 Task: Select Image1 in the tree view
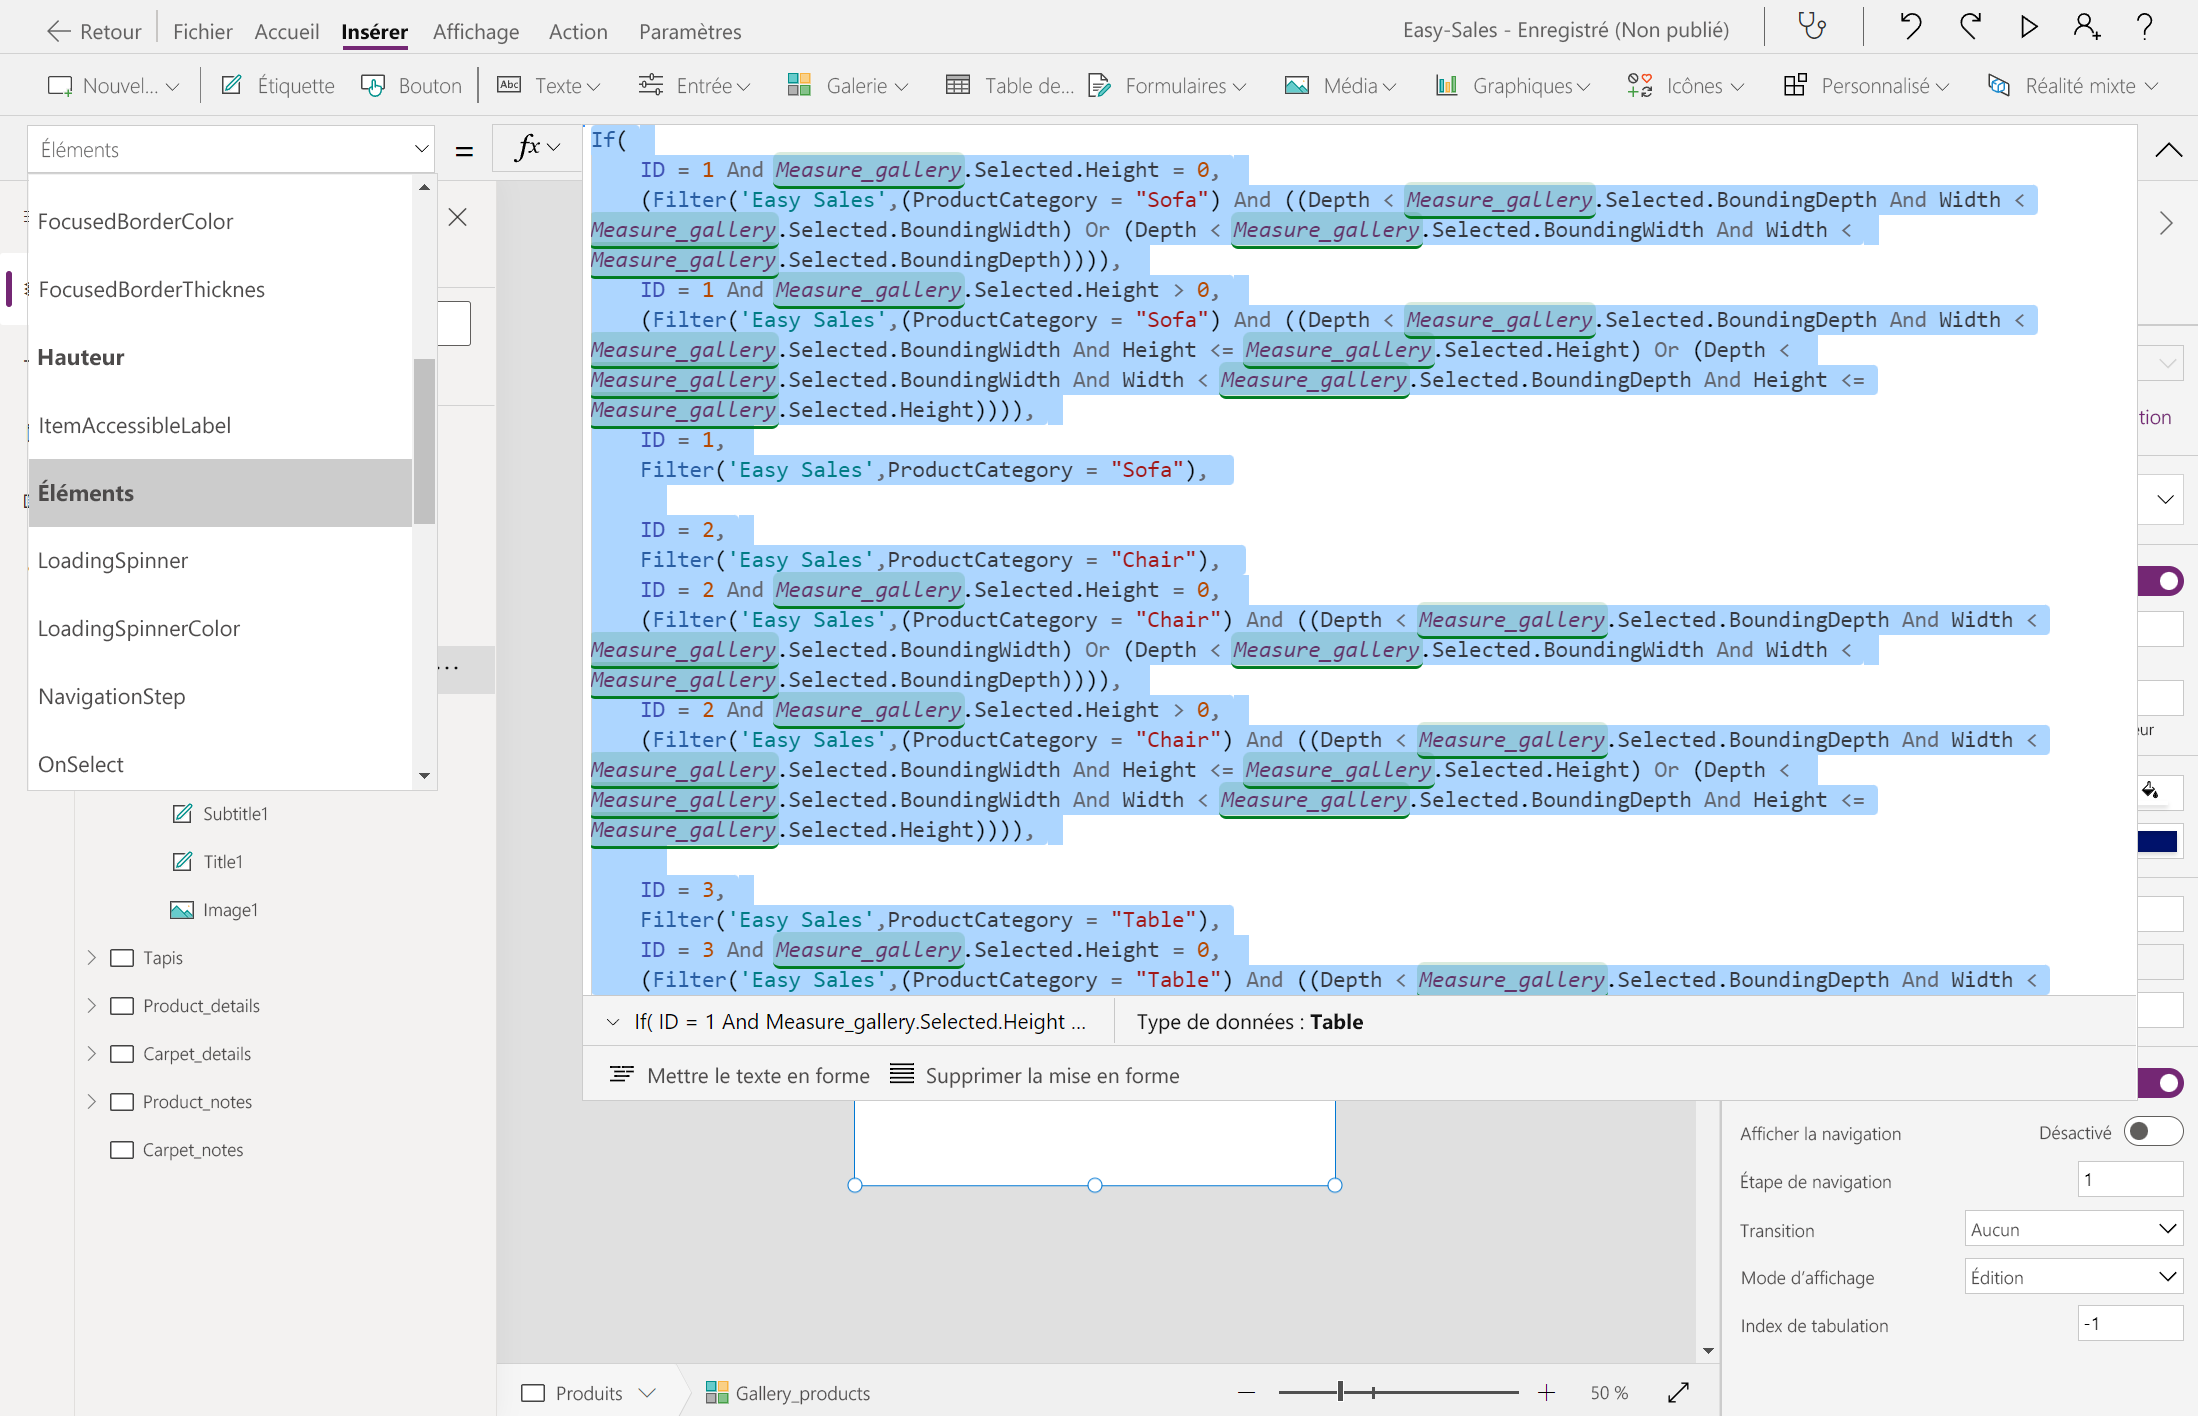point(230,909)
